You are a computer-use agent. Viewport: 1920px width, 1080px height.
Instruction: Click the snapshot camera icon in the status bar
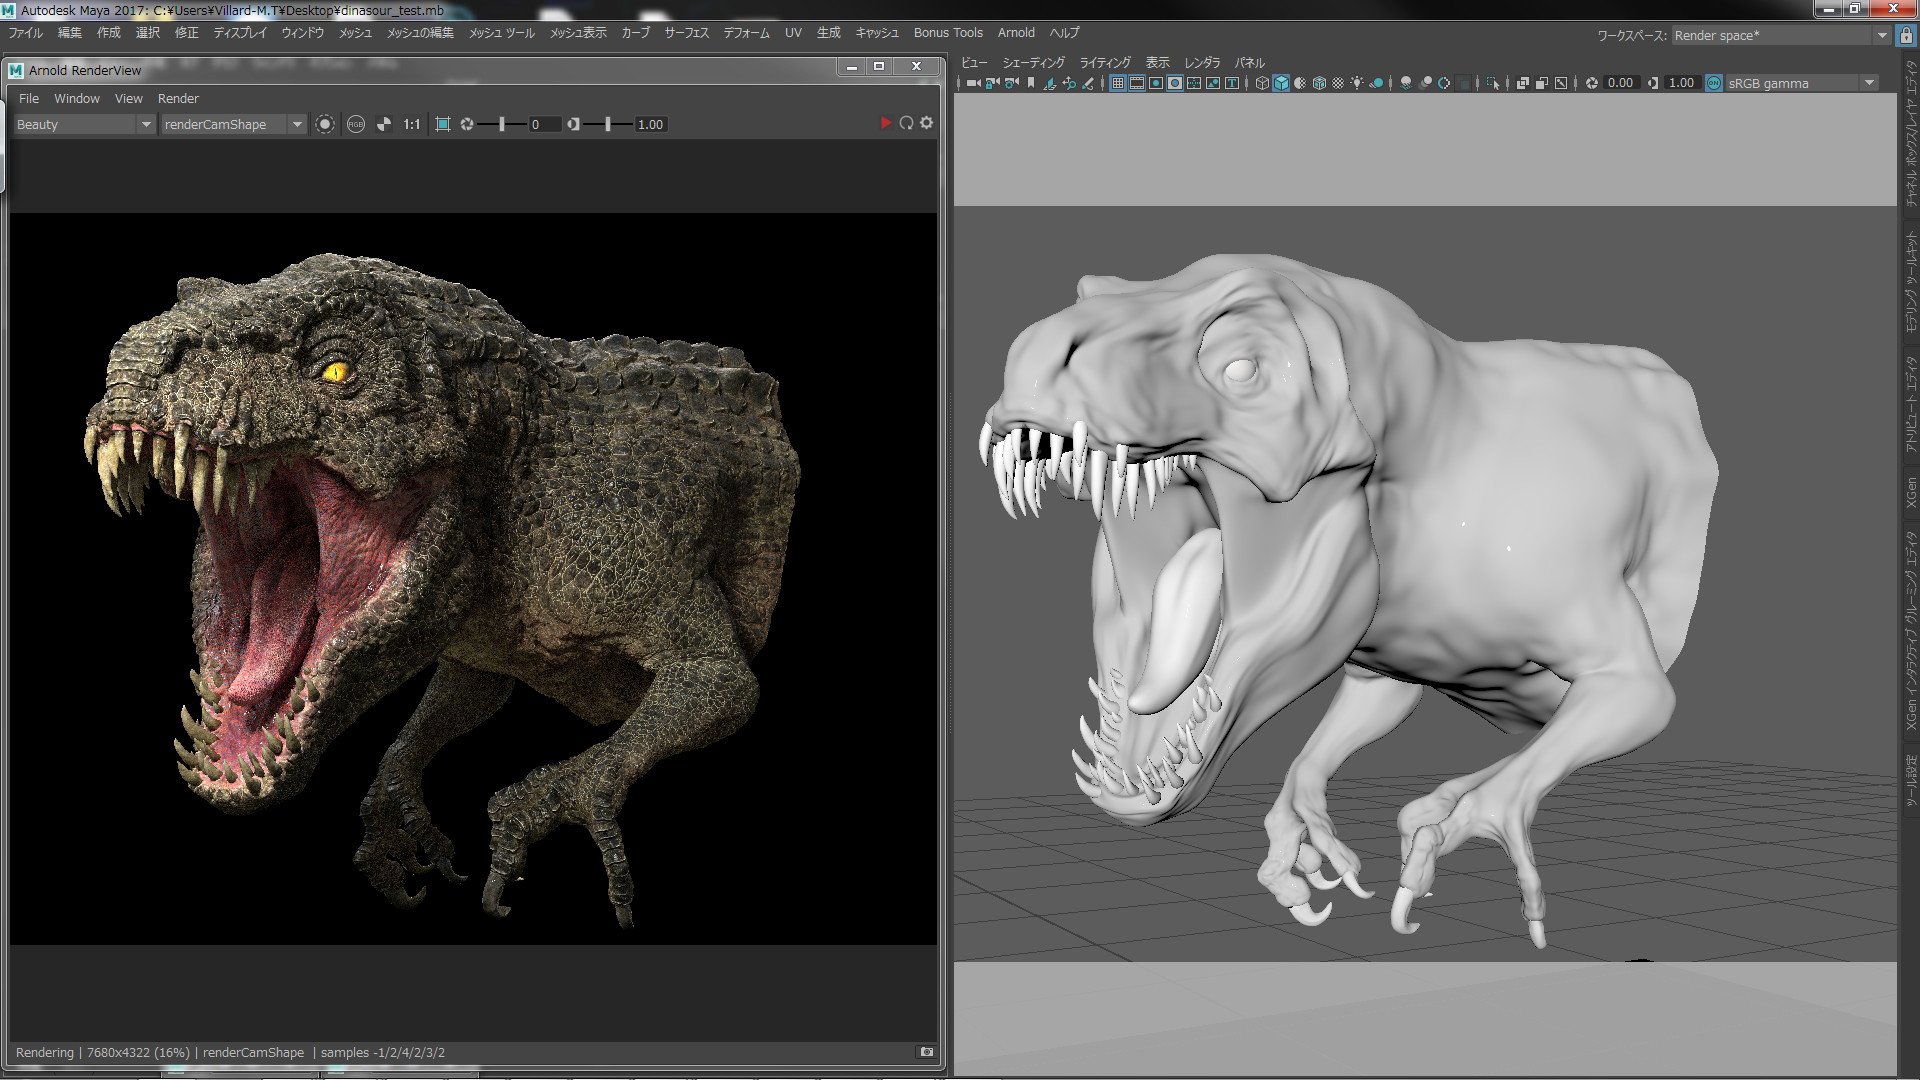click(x=926, y=1052)
